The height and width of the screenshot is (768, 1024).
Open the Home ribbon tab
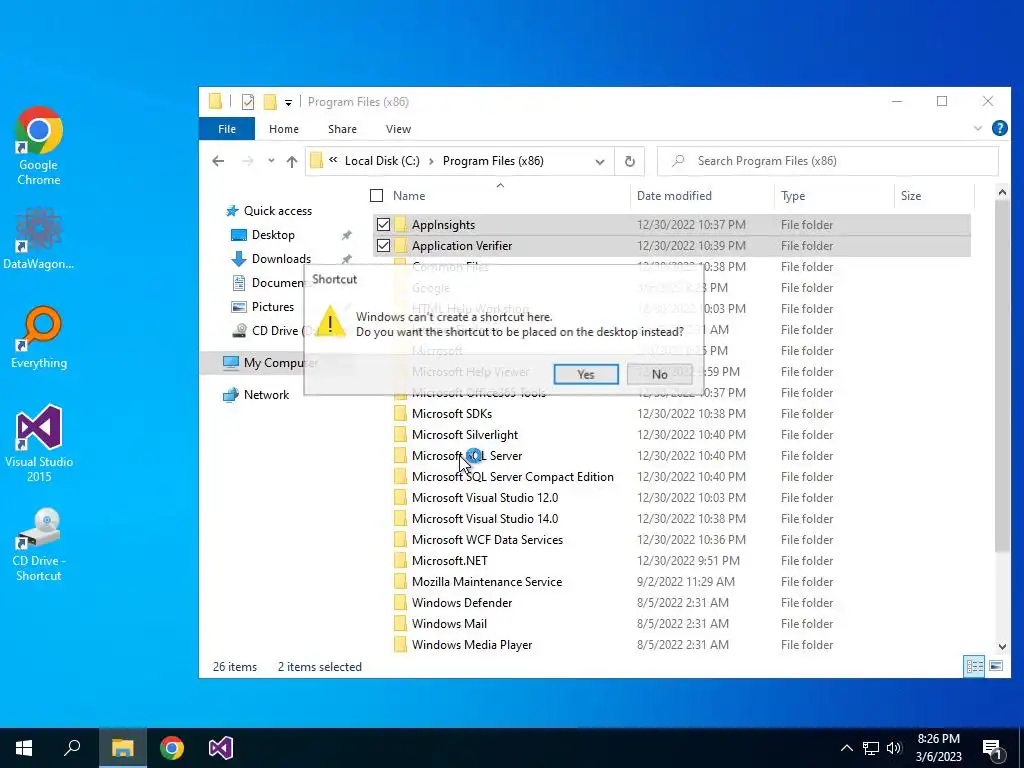pos(283,129)
